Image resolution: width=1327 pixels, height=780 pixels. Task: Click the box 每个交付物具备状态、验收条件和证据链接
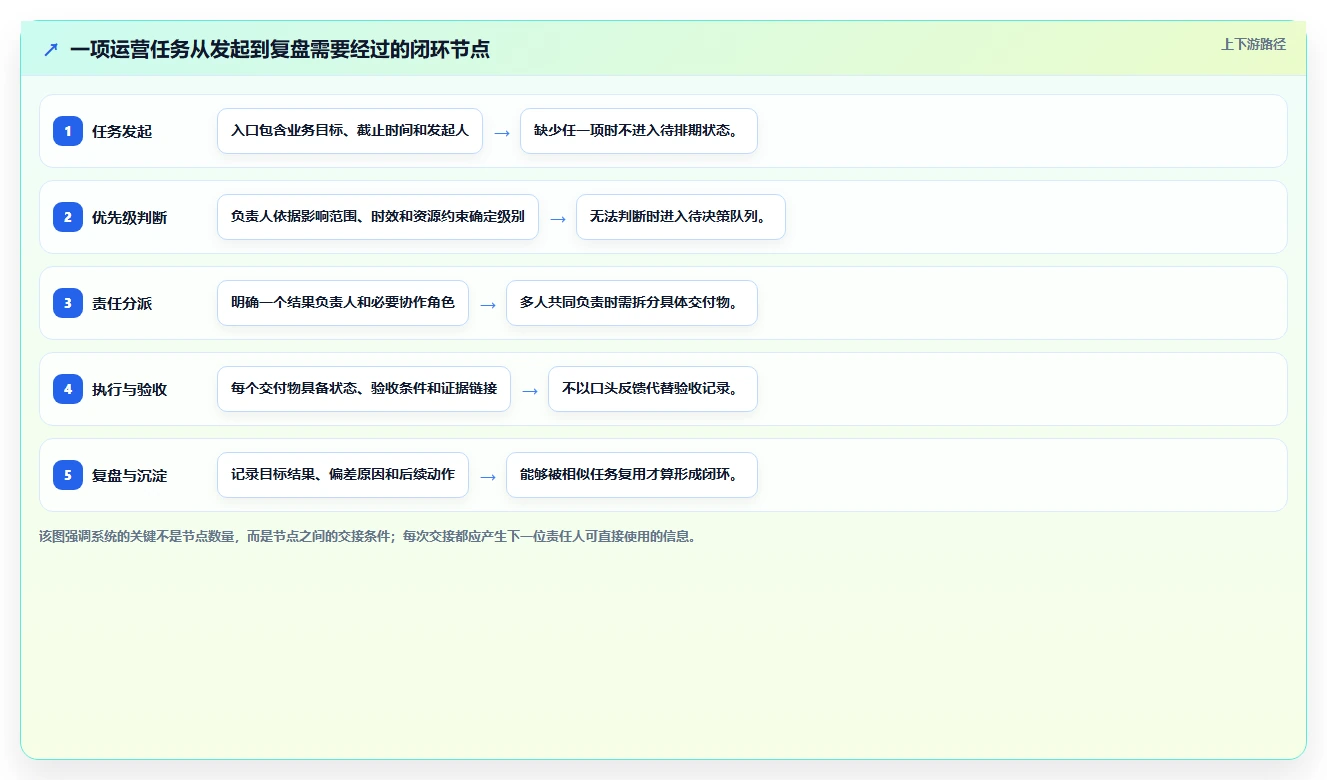(364, 389)
